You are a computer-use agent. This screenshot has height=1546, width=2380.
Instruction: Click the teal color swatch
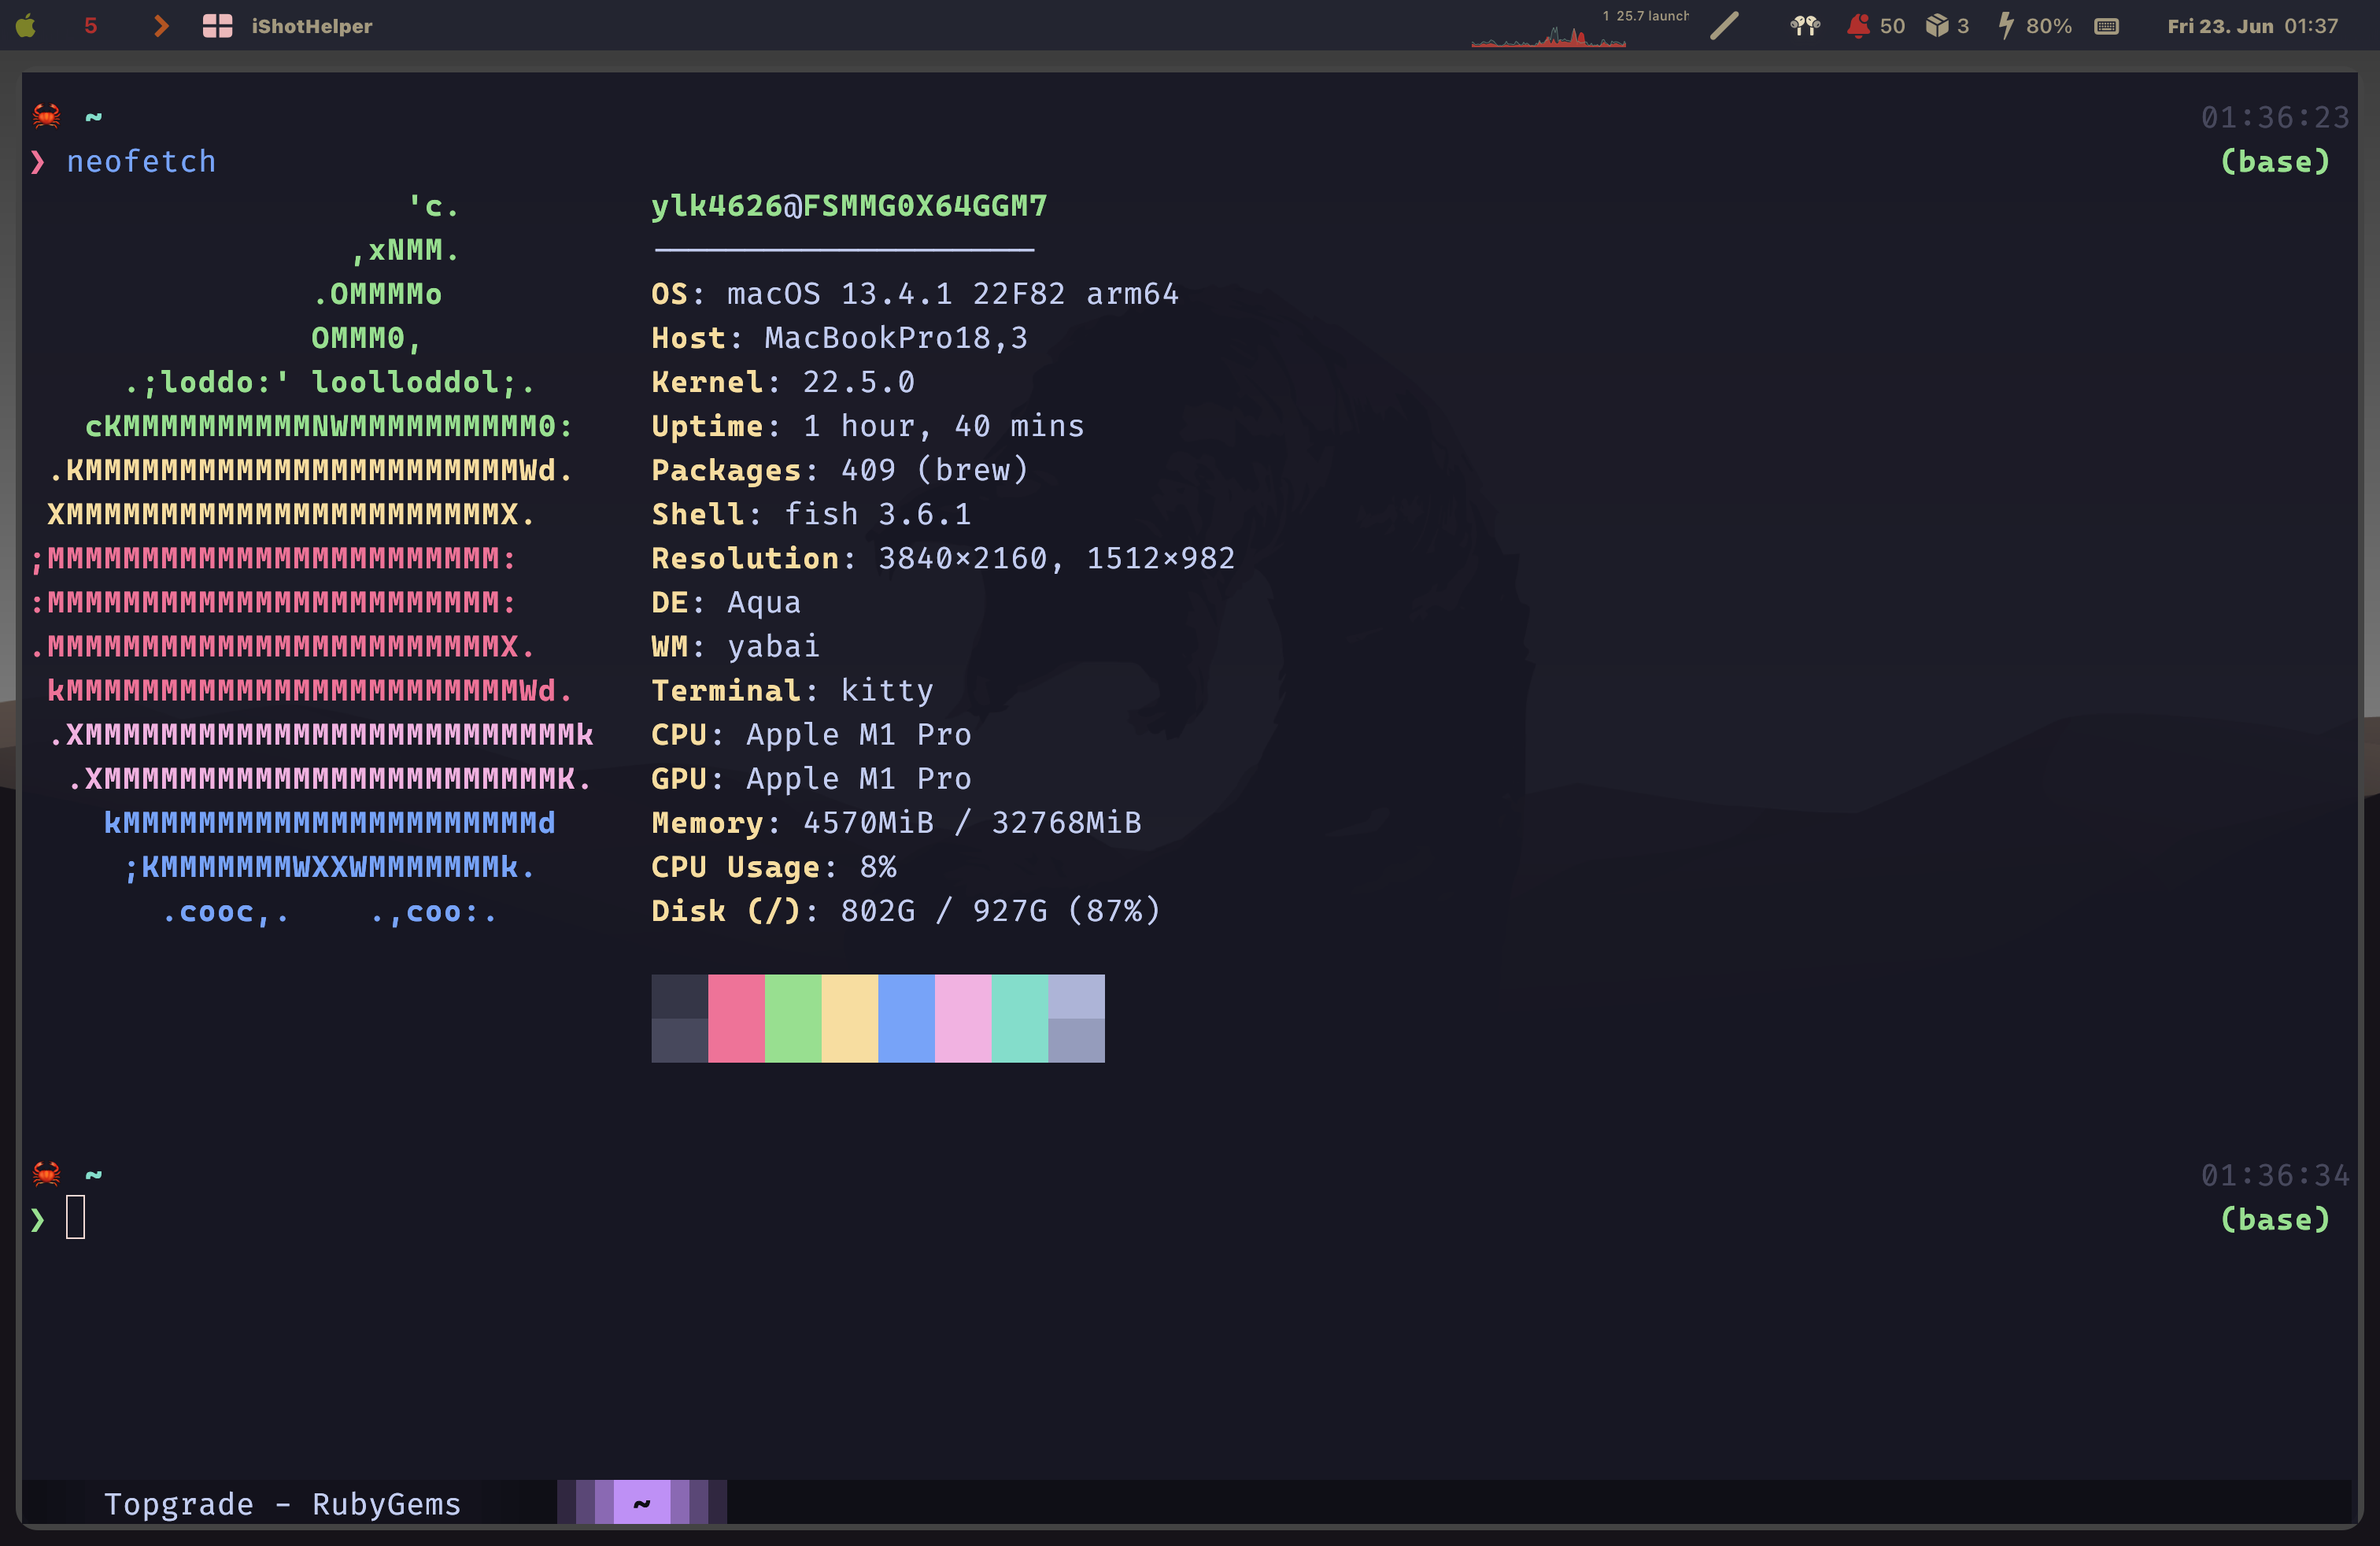tap(1020, 1018)
